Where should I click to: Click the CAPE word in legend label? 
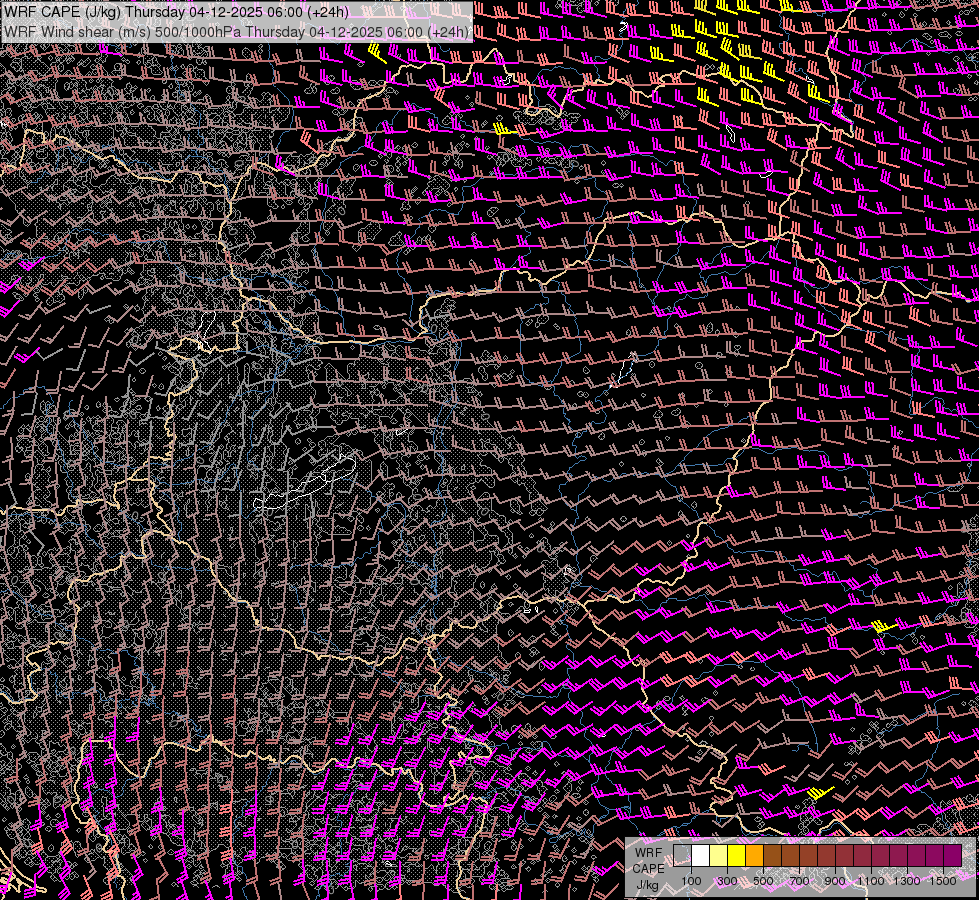(x=647, y=869)
